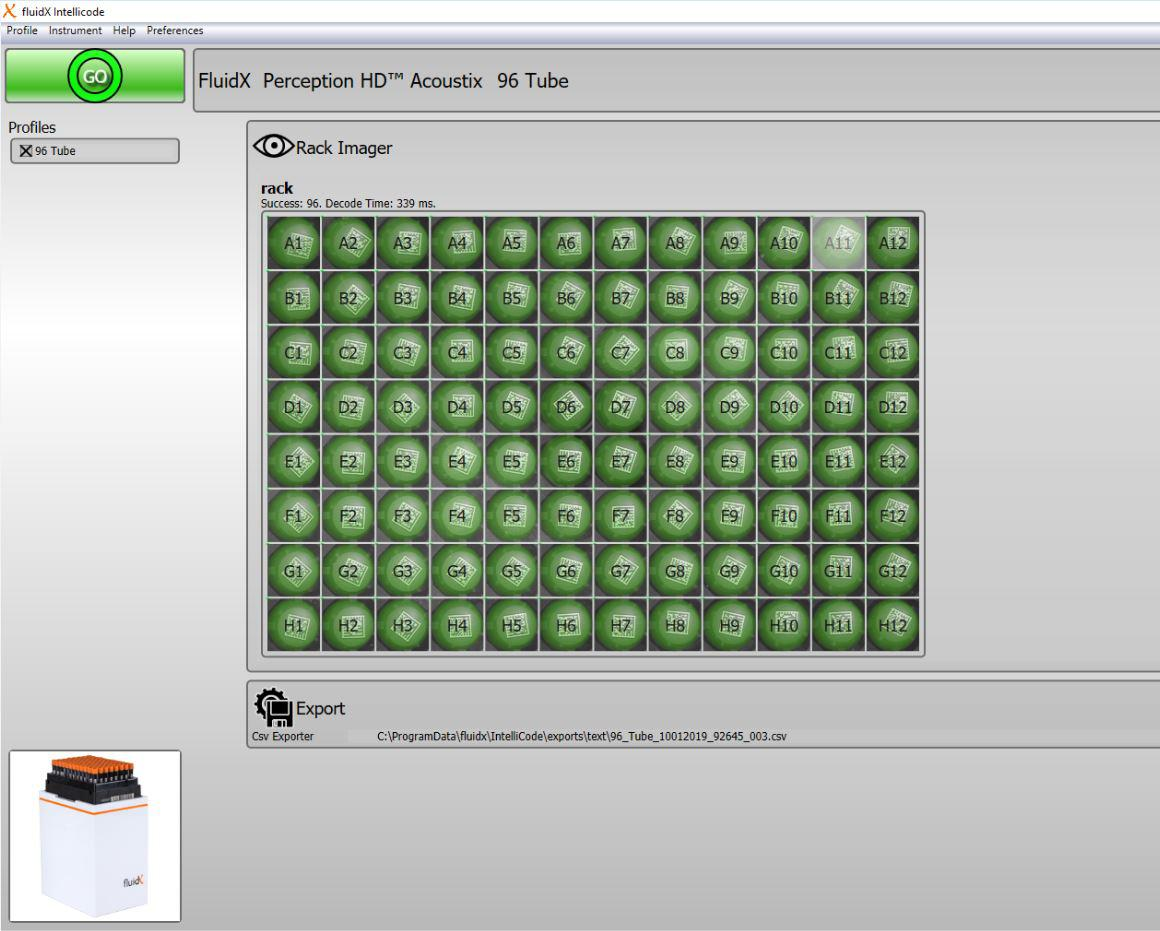
Task: Select tube well F6
Action: pyautogui.click(x=566, y=516)
